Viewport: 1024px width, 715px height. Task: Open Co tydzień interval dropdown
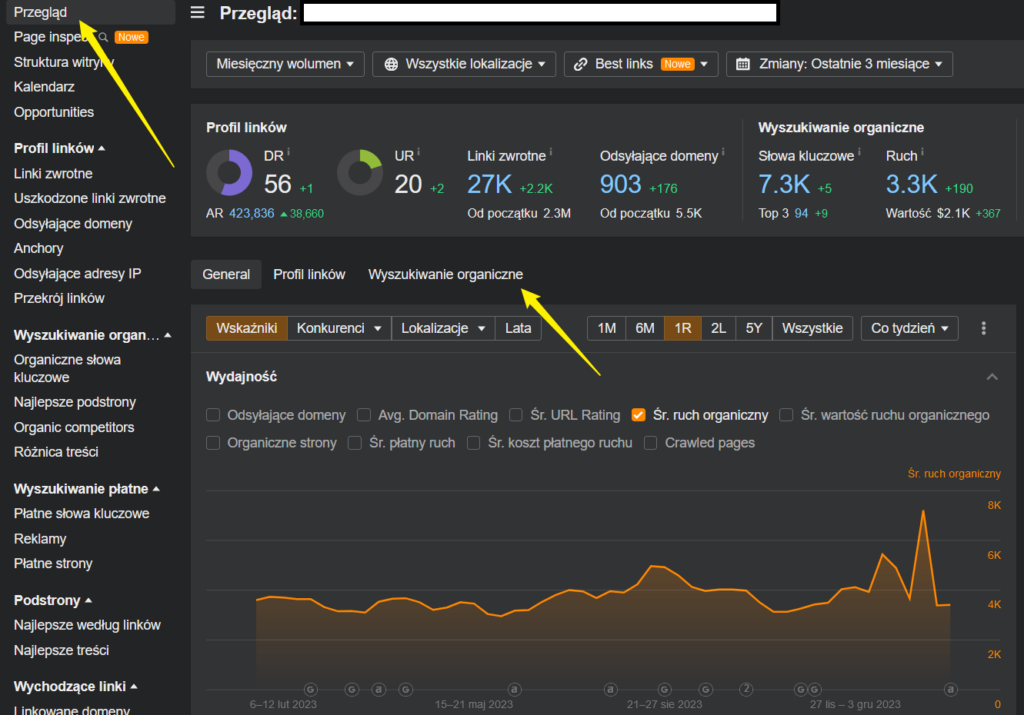[x=910, y=328]
